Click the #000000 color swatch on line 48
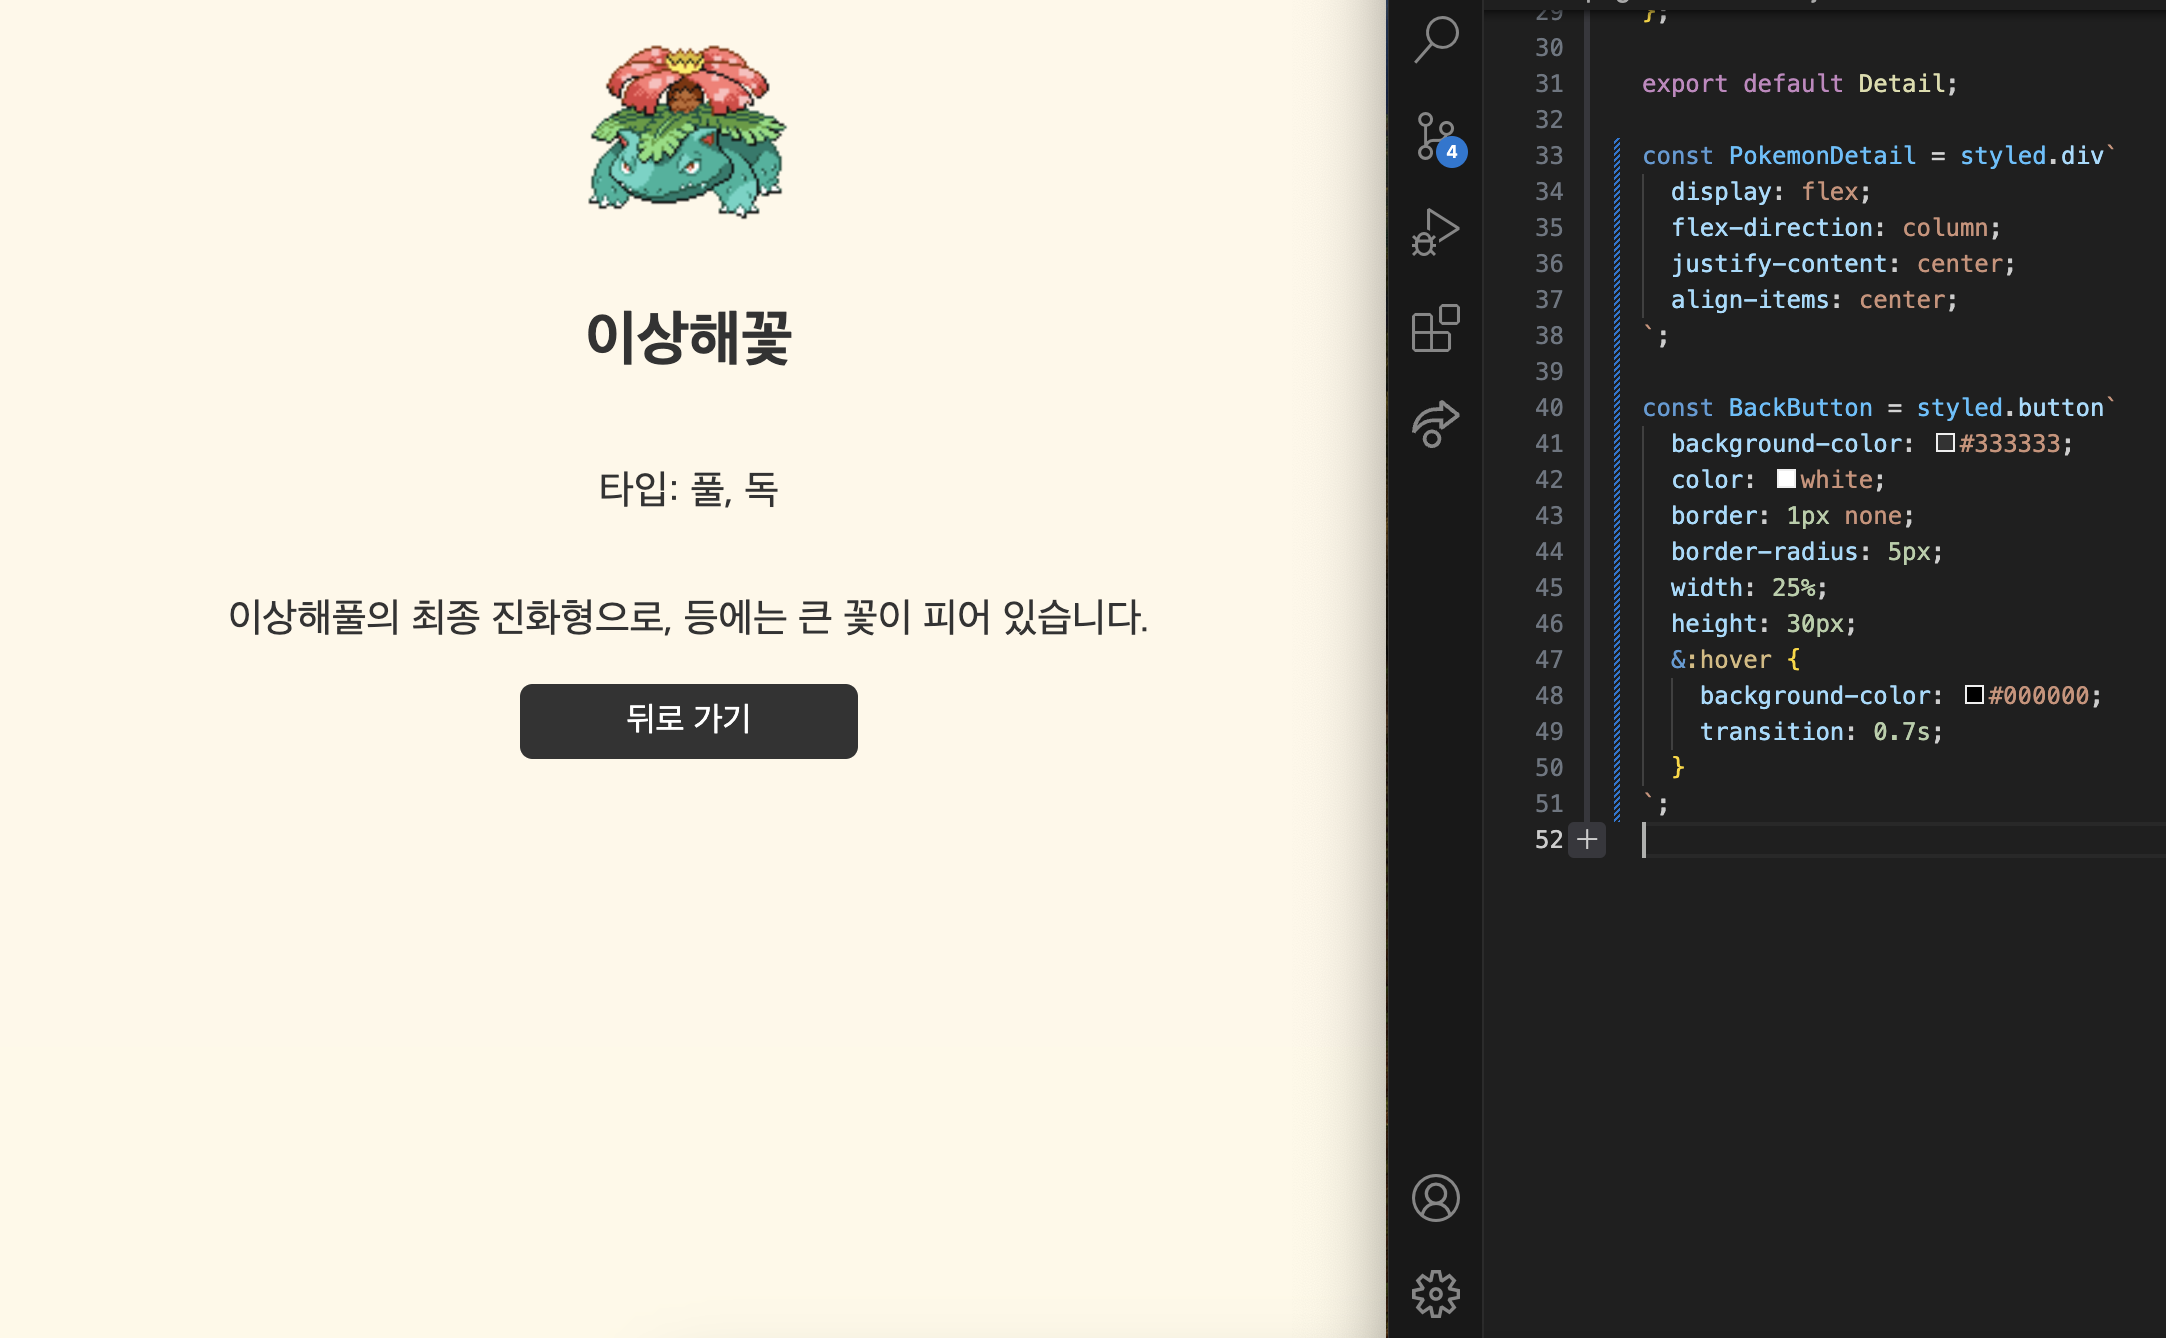 pyautogui.click(x=1974, y=695)
